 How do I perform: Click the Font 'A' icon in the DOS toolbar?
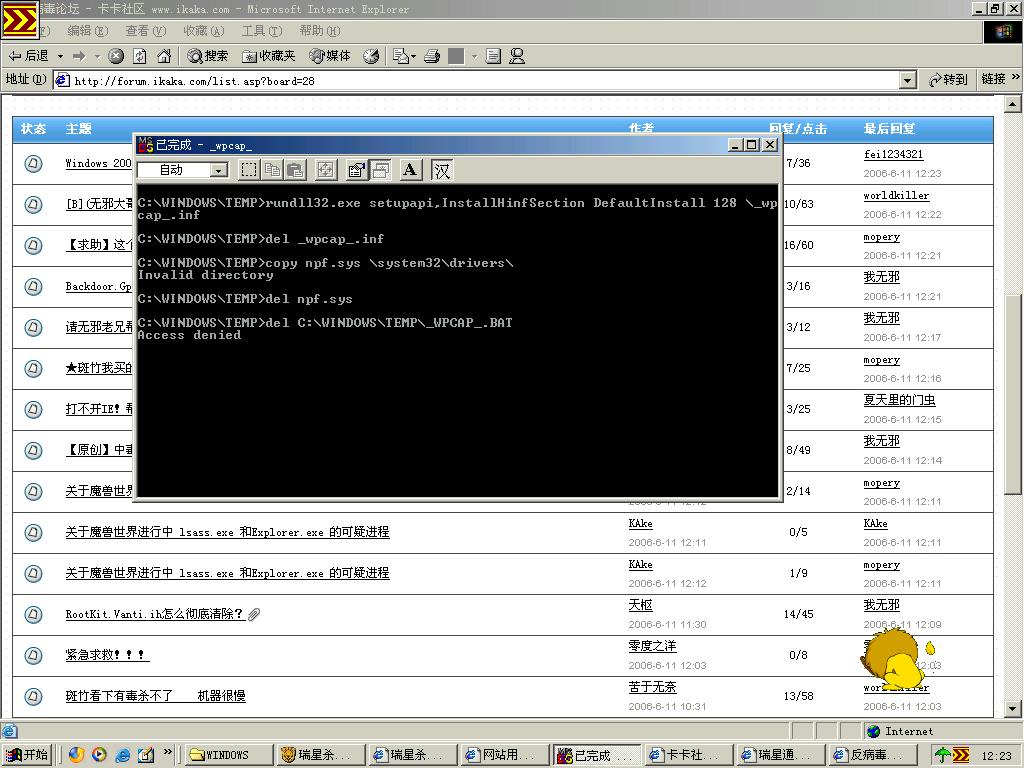(x=410, y=170)
